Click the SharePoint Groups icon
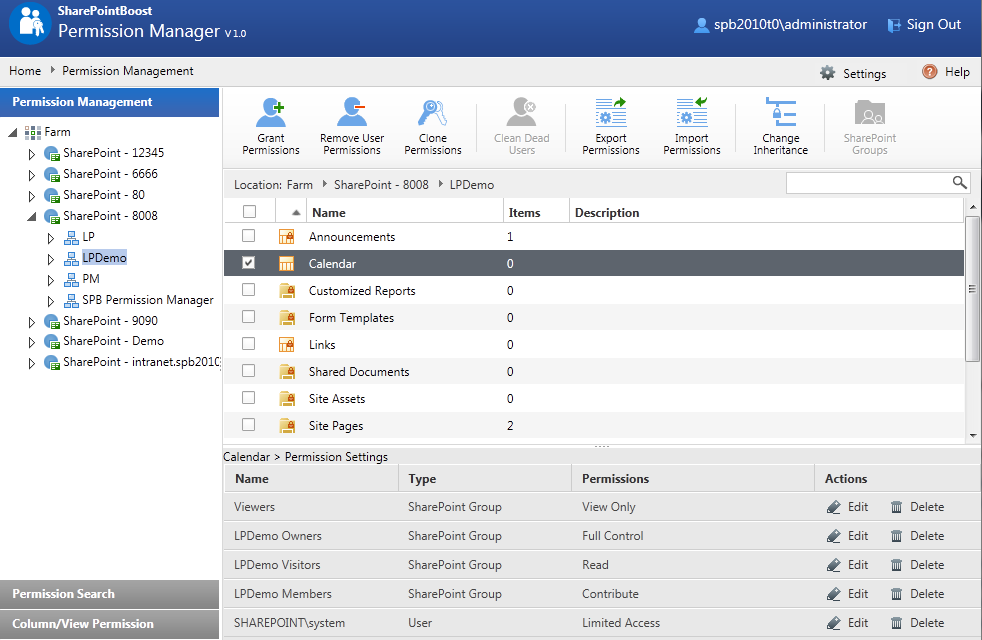Viewport: 982px width, 640px height. [870, 113]
